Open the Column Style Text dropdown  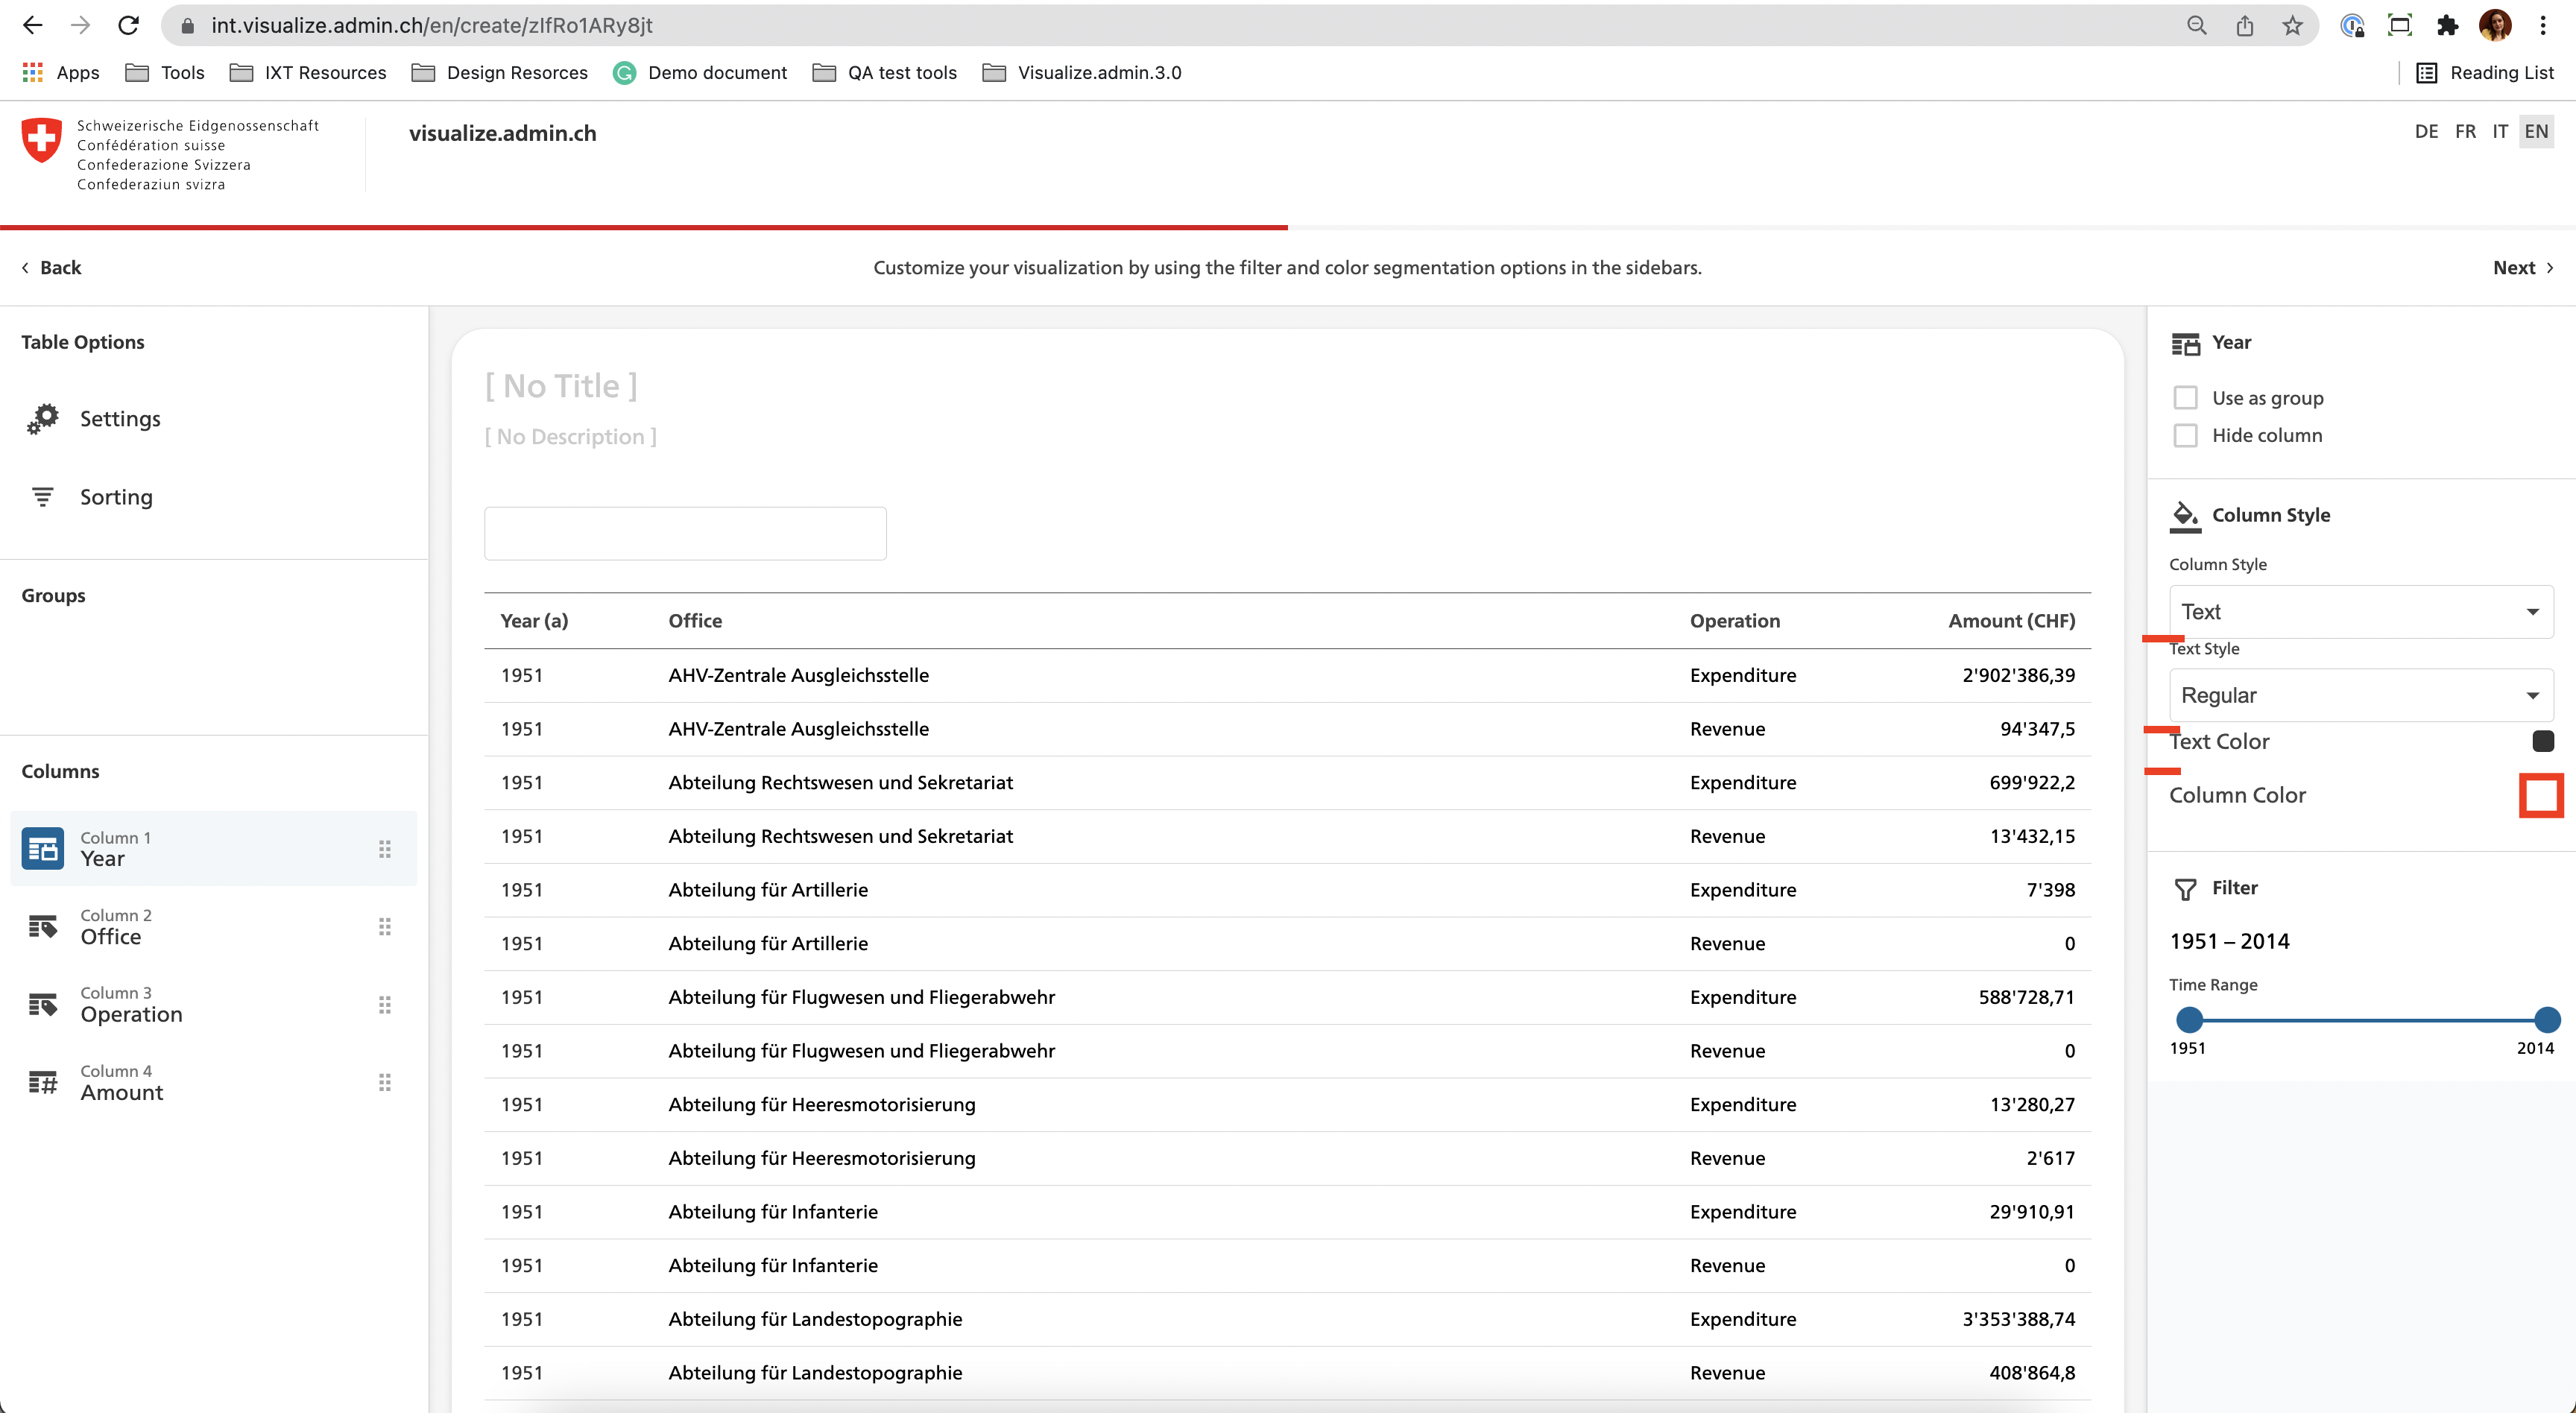pyautogui.click(x=2360, y=612)
